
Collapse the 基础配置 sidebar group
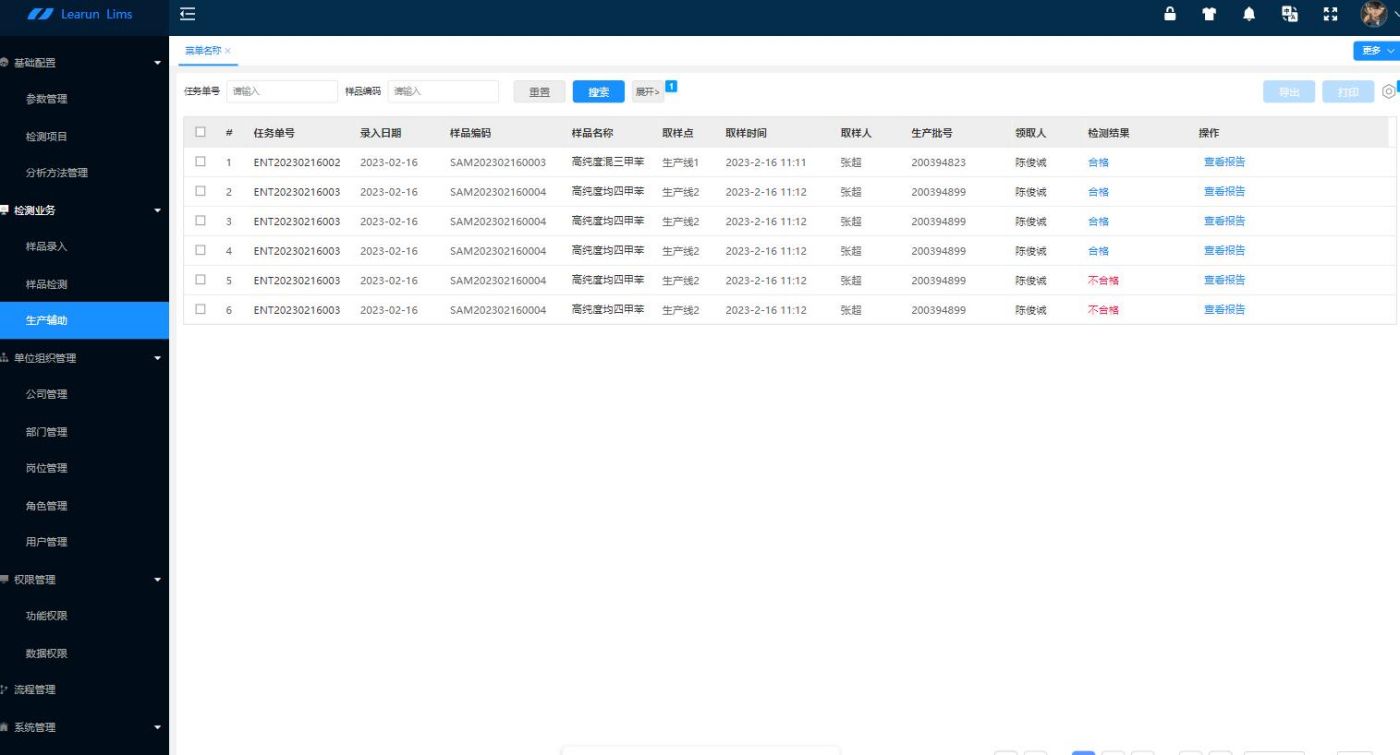[x=157, y=63]
